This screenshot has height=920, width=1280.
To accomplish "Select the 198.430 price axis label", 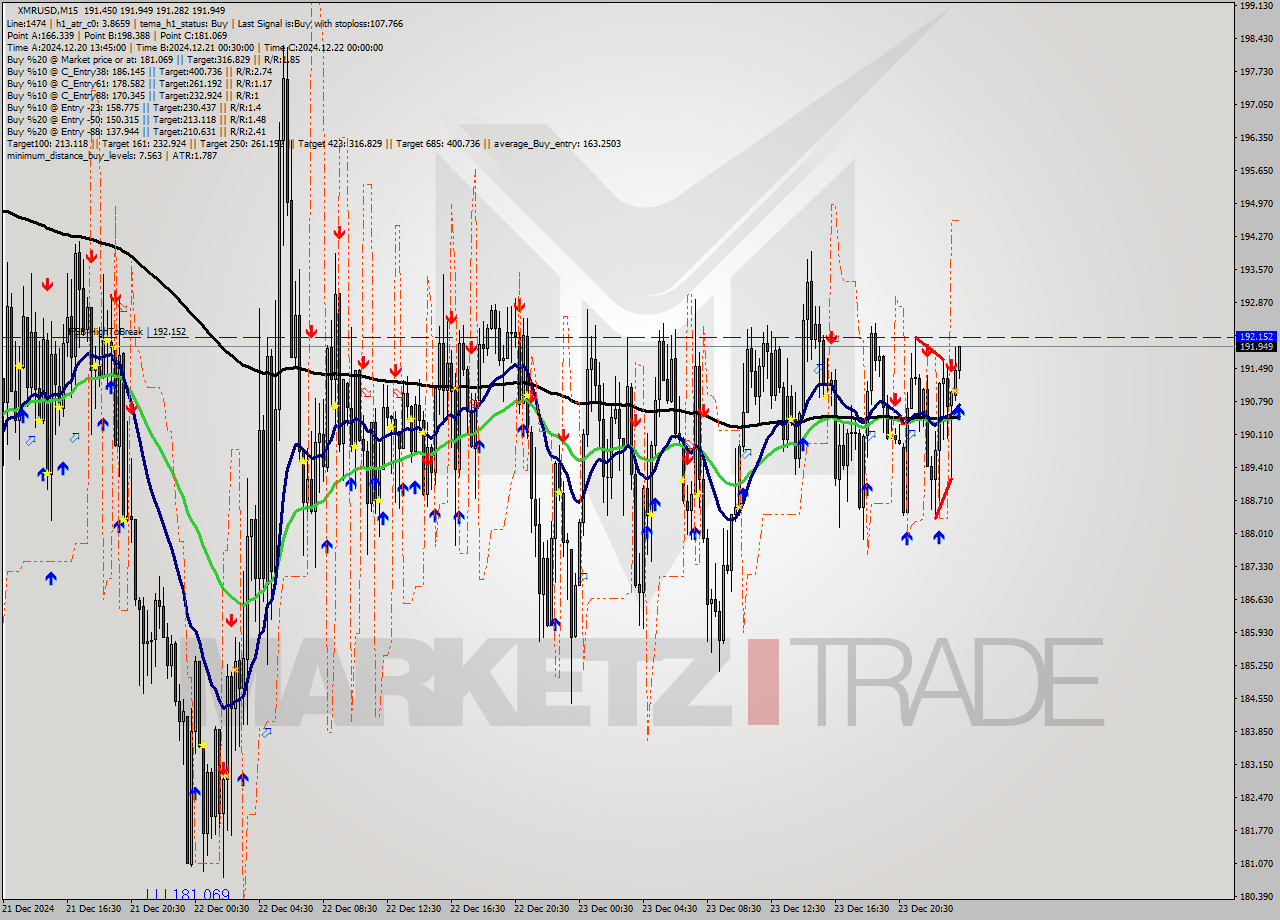I will tap(1255, 38).
